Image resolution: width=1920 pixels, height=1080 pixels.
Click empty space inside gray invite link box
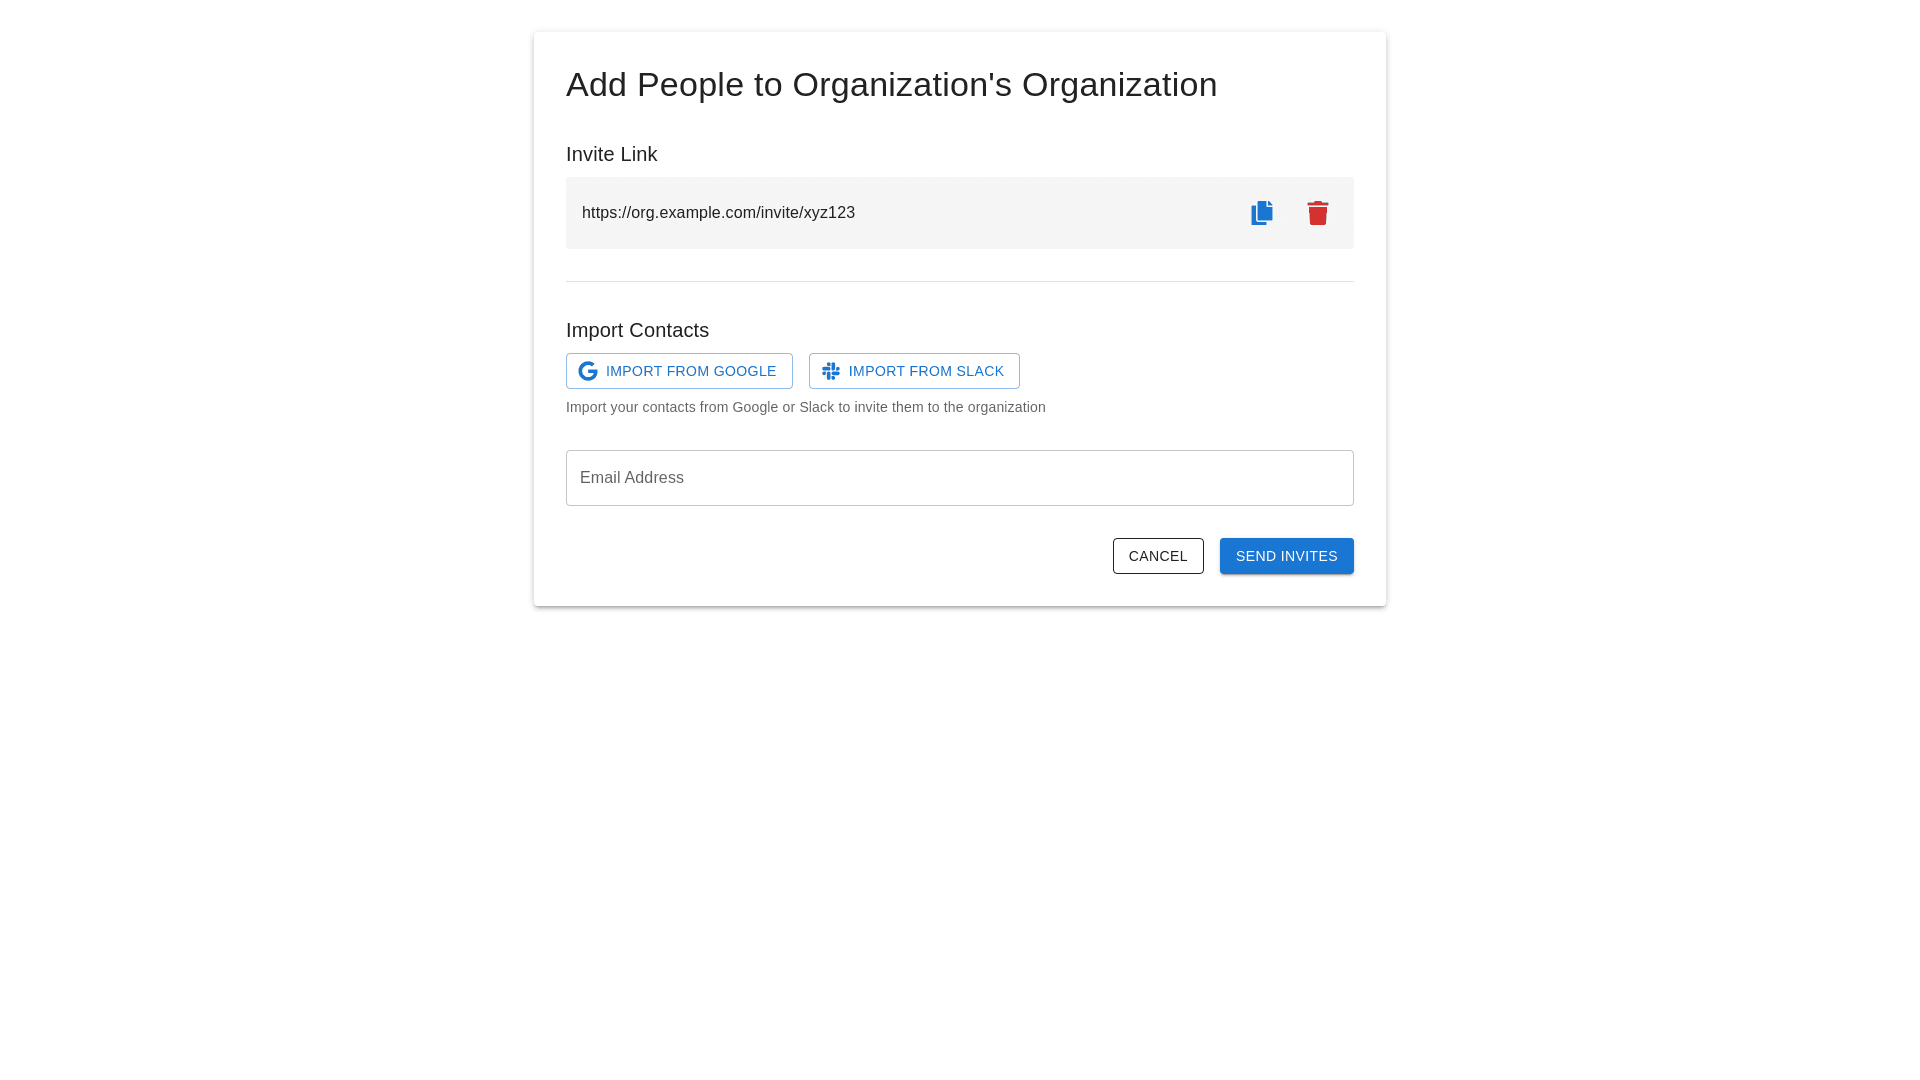pos(1040,213)
